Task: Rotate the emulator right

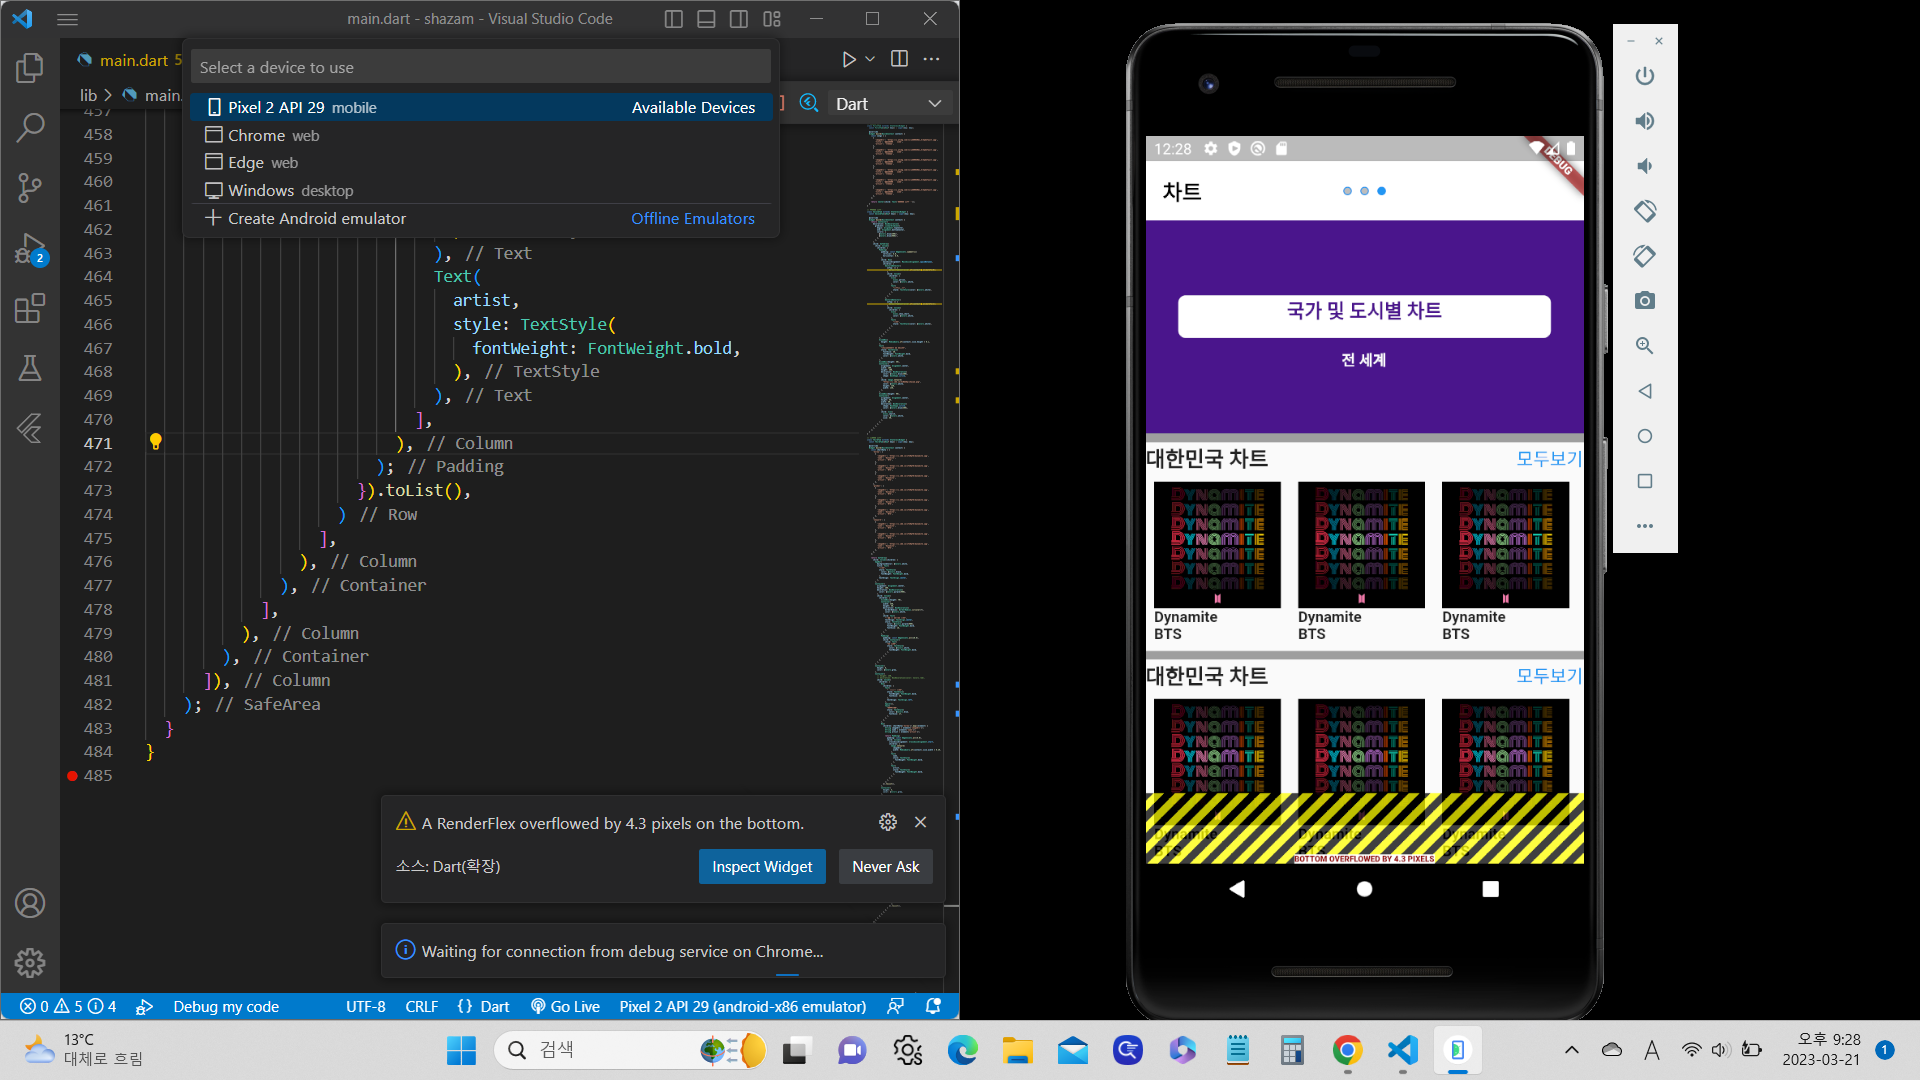Action: 1645,256
